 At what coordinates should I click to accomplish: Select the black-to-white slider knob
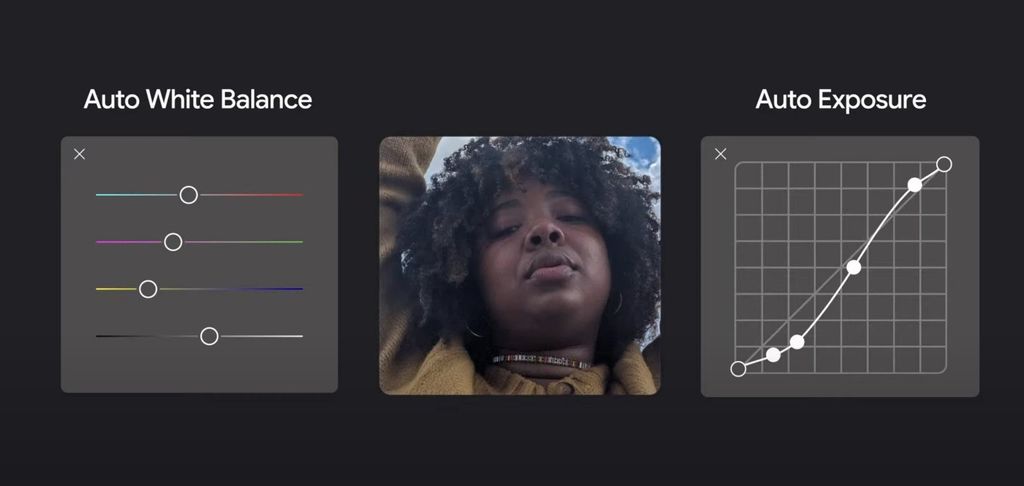pos(209,336)
